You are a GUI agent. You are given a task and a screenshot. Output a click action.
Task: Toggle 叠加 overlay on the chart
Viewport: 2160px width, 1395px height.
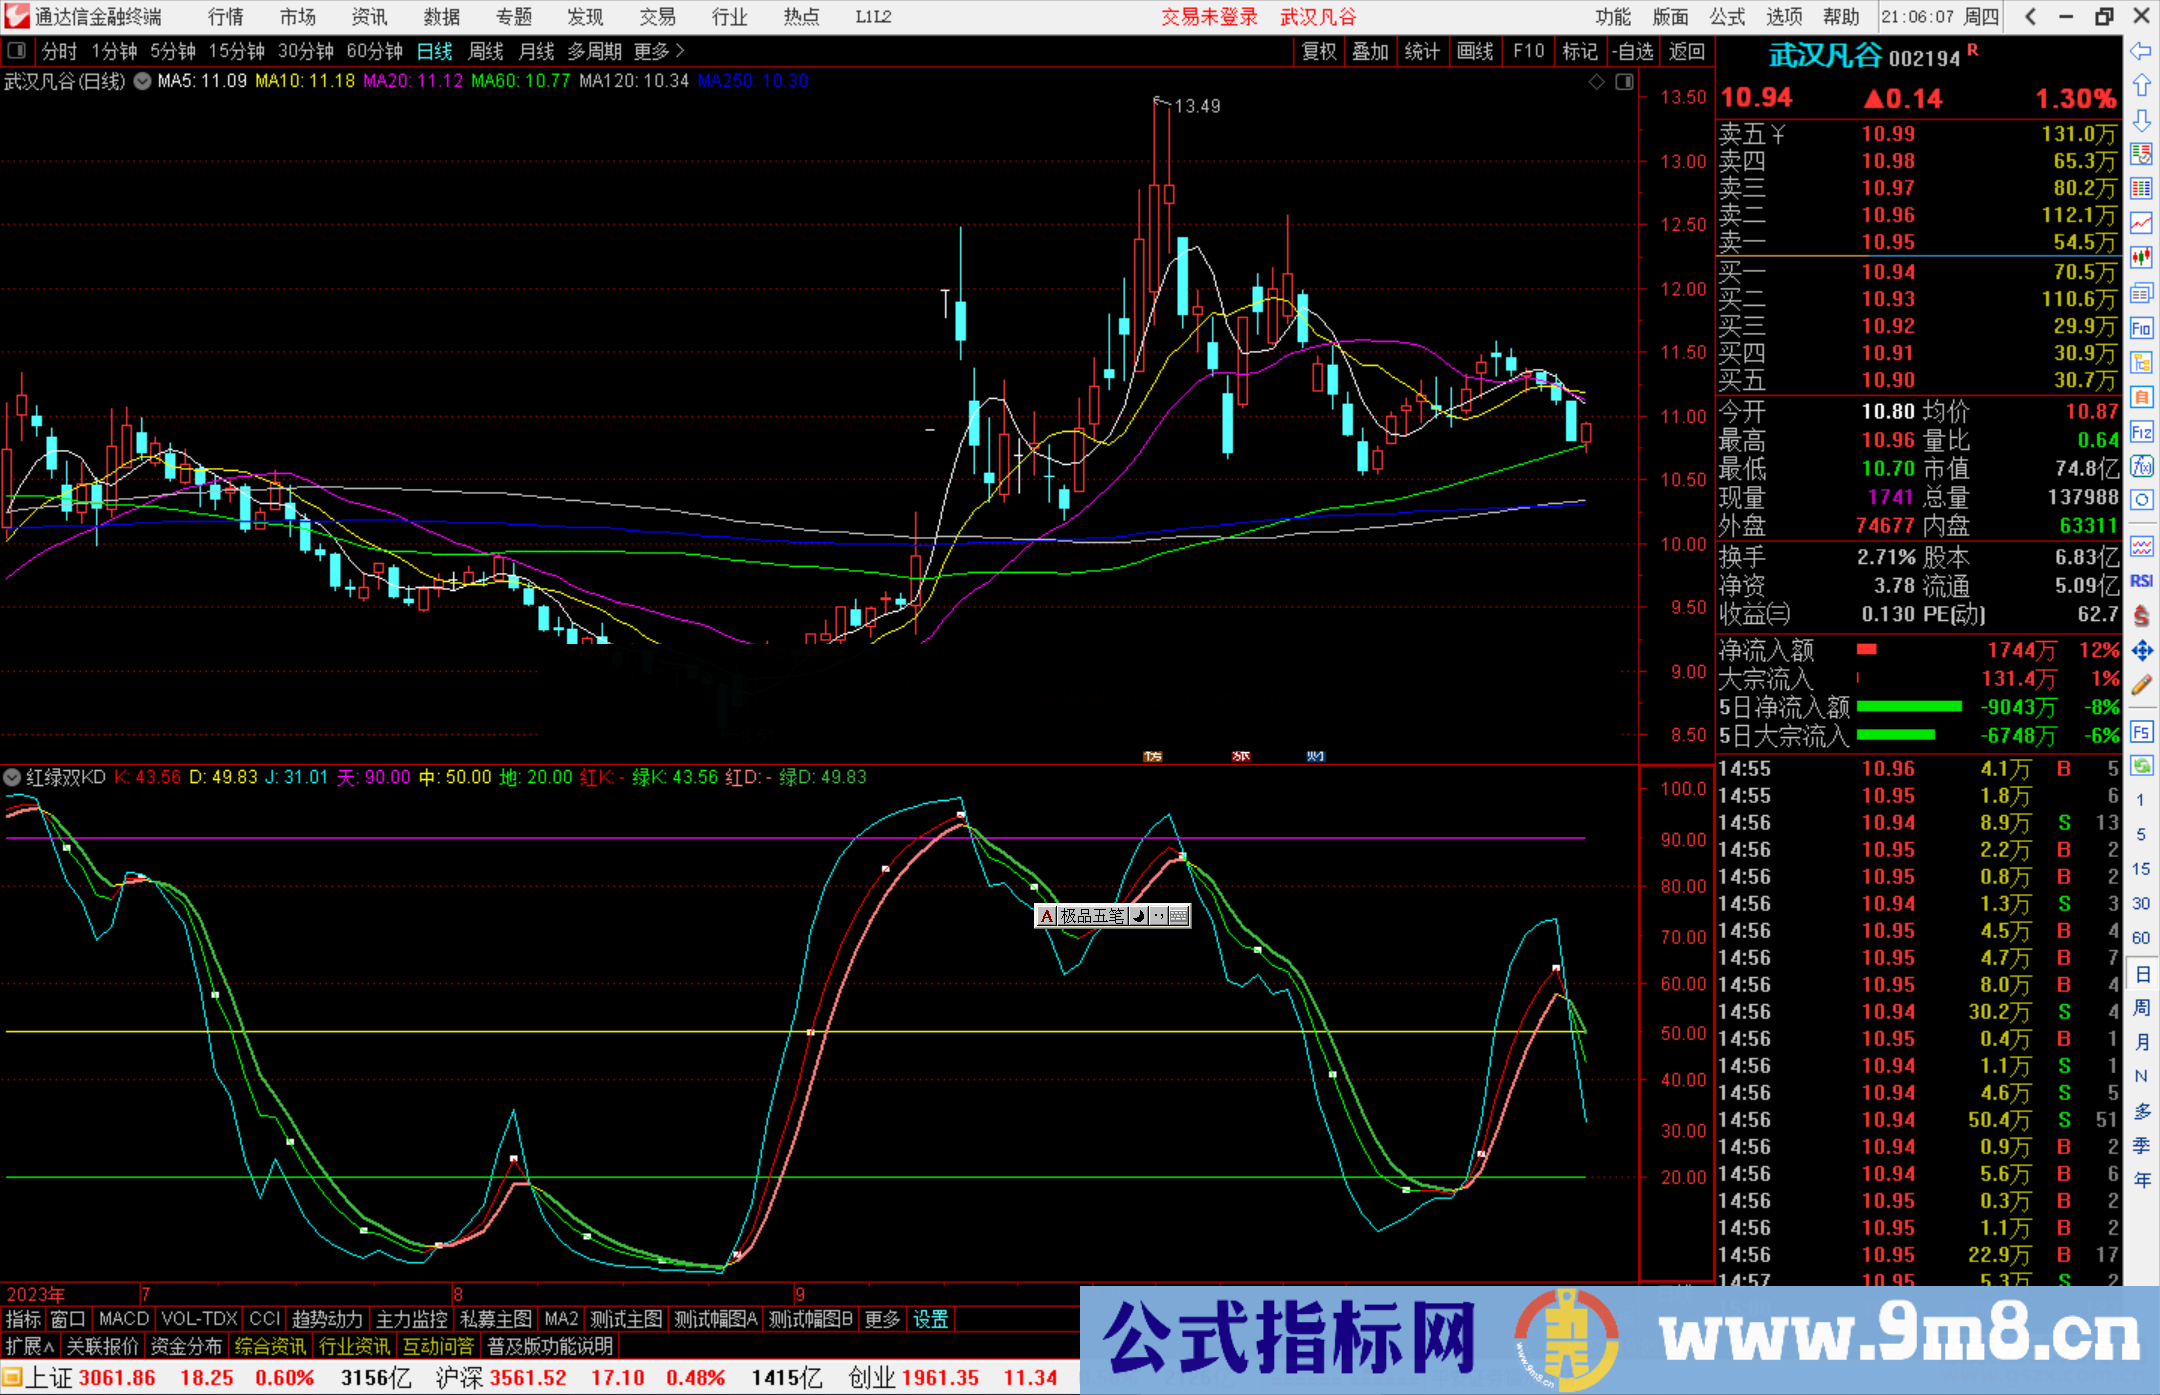[1370, 51]
